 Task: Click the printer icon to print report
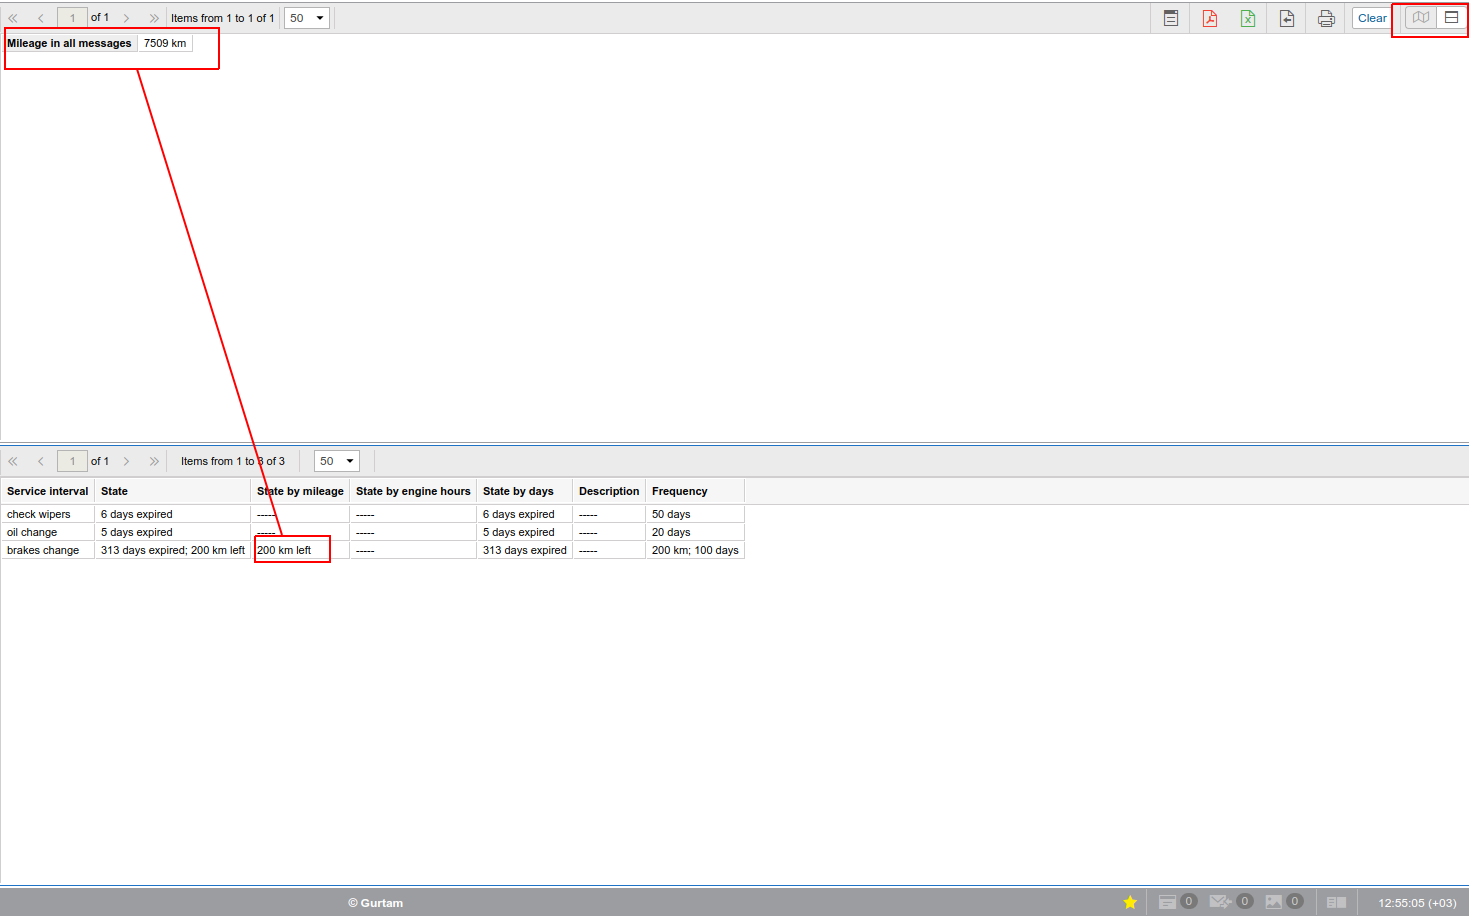(x=1326, y=18)
